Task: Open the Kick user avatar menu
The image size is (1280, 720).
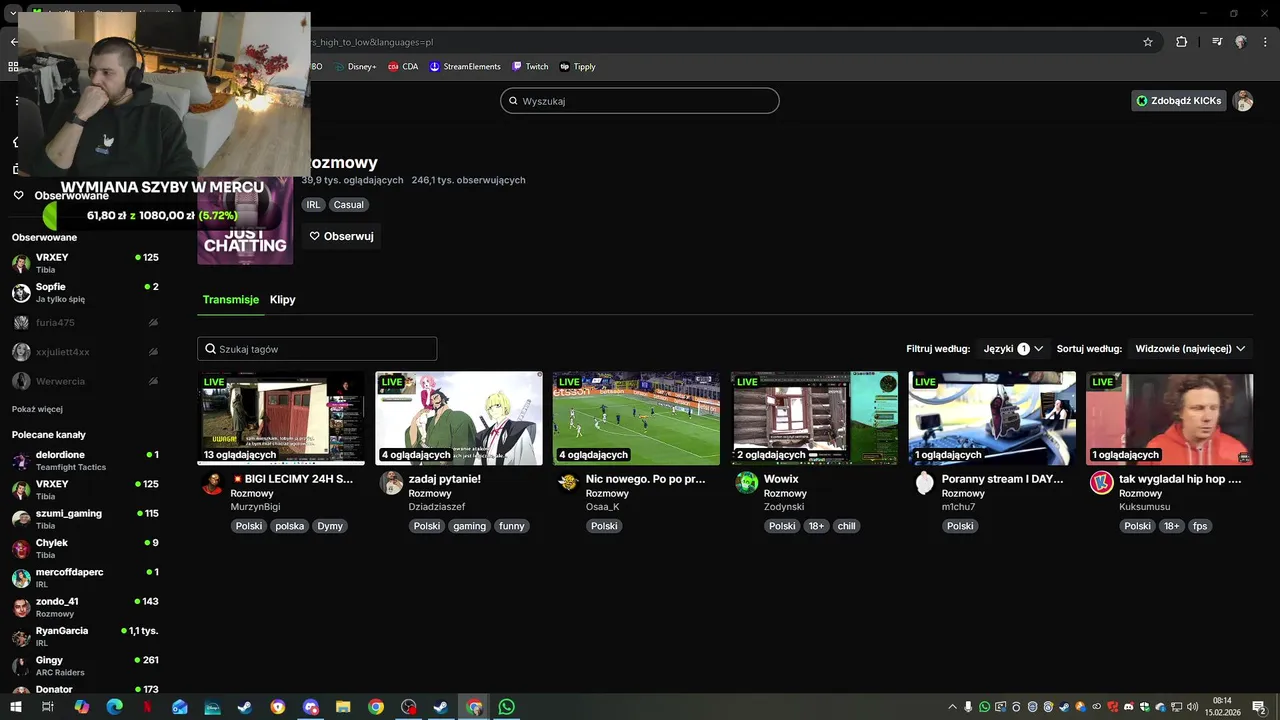Action: [x=1243, y=101]
